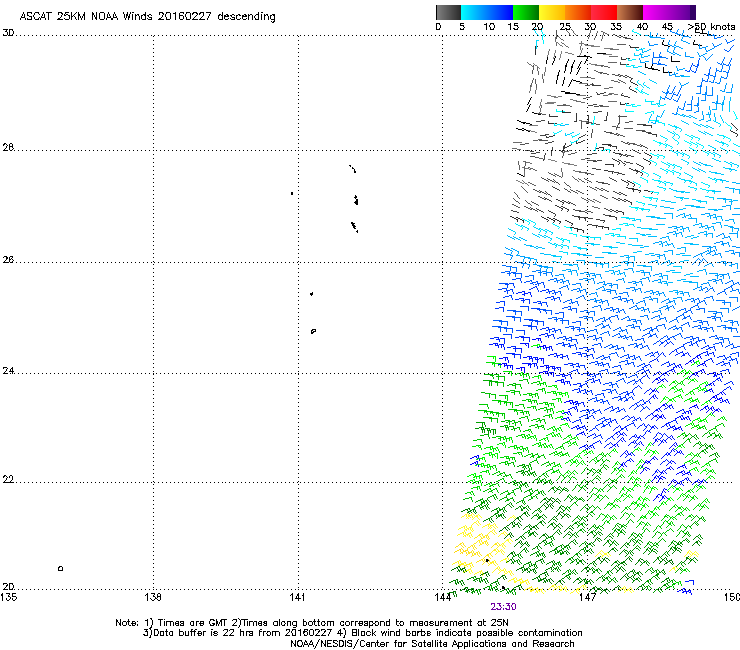The image size is (740, 650).
Task: Click latitude label '28' on left axis
Action: [8, 148]
